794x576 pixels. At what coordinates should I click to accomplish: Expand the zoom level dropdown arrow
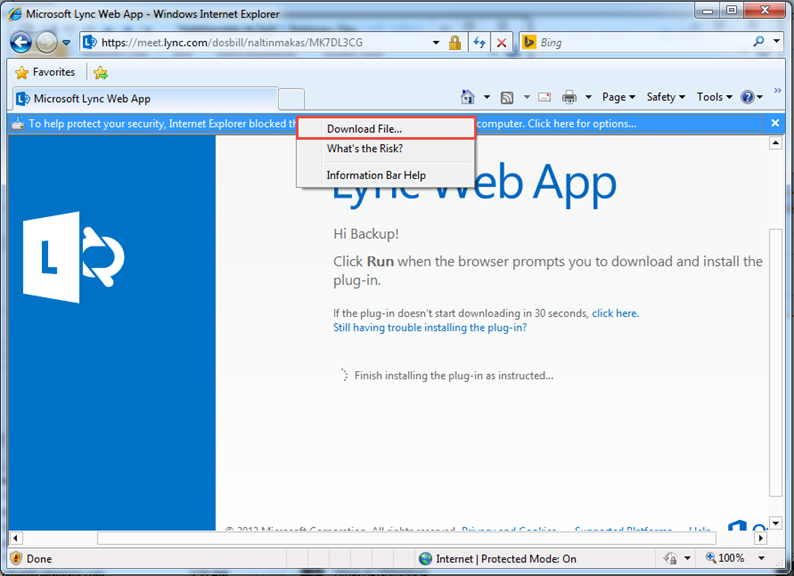[x=761, y=558]
